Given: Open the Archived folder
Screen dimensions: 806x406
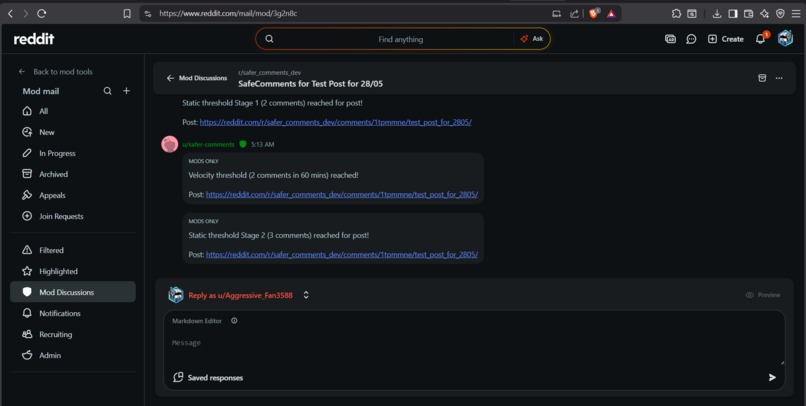Looking at the screenshot, I should point(73,174).
